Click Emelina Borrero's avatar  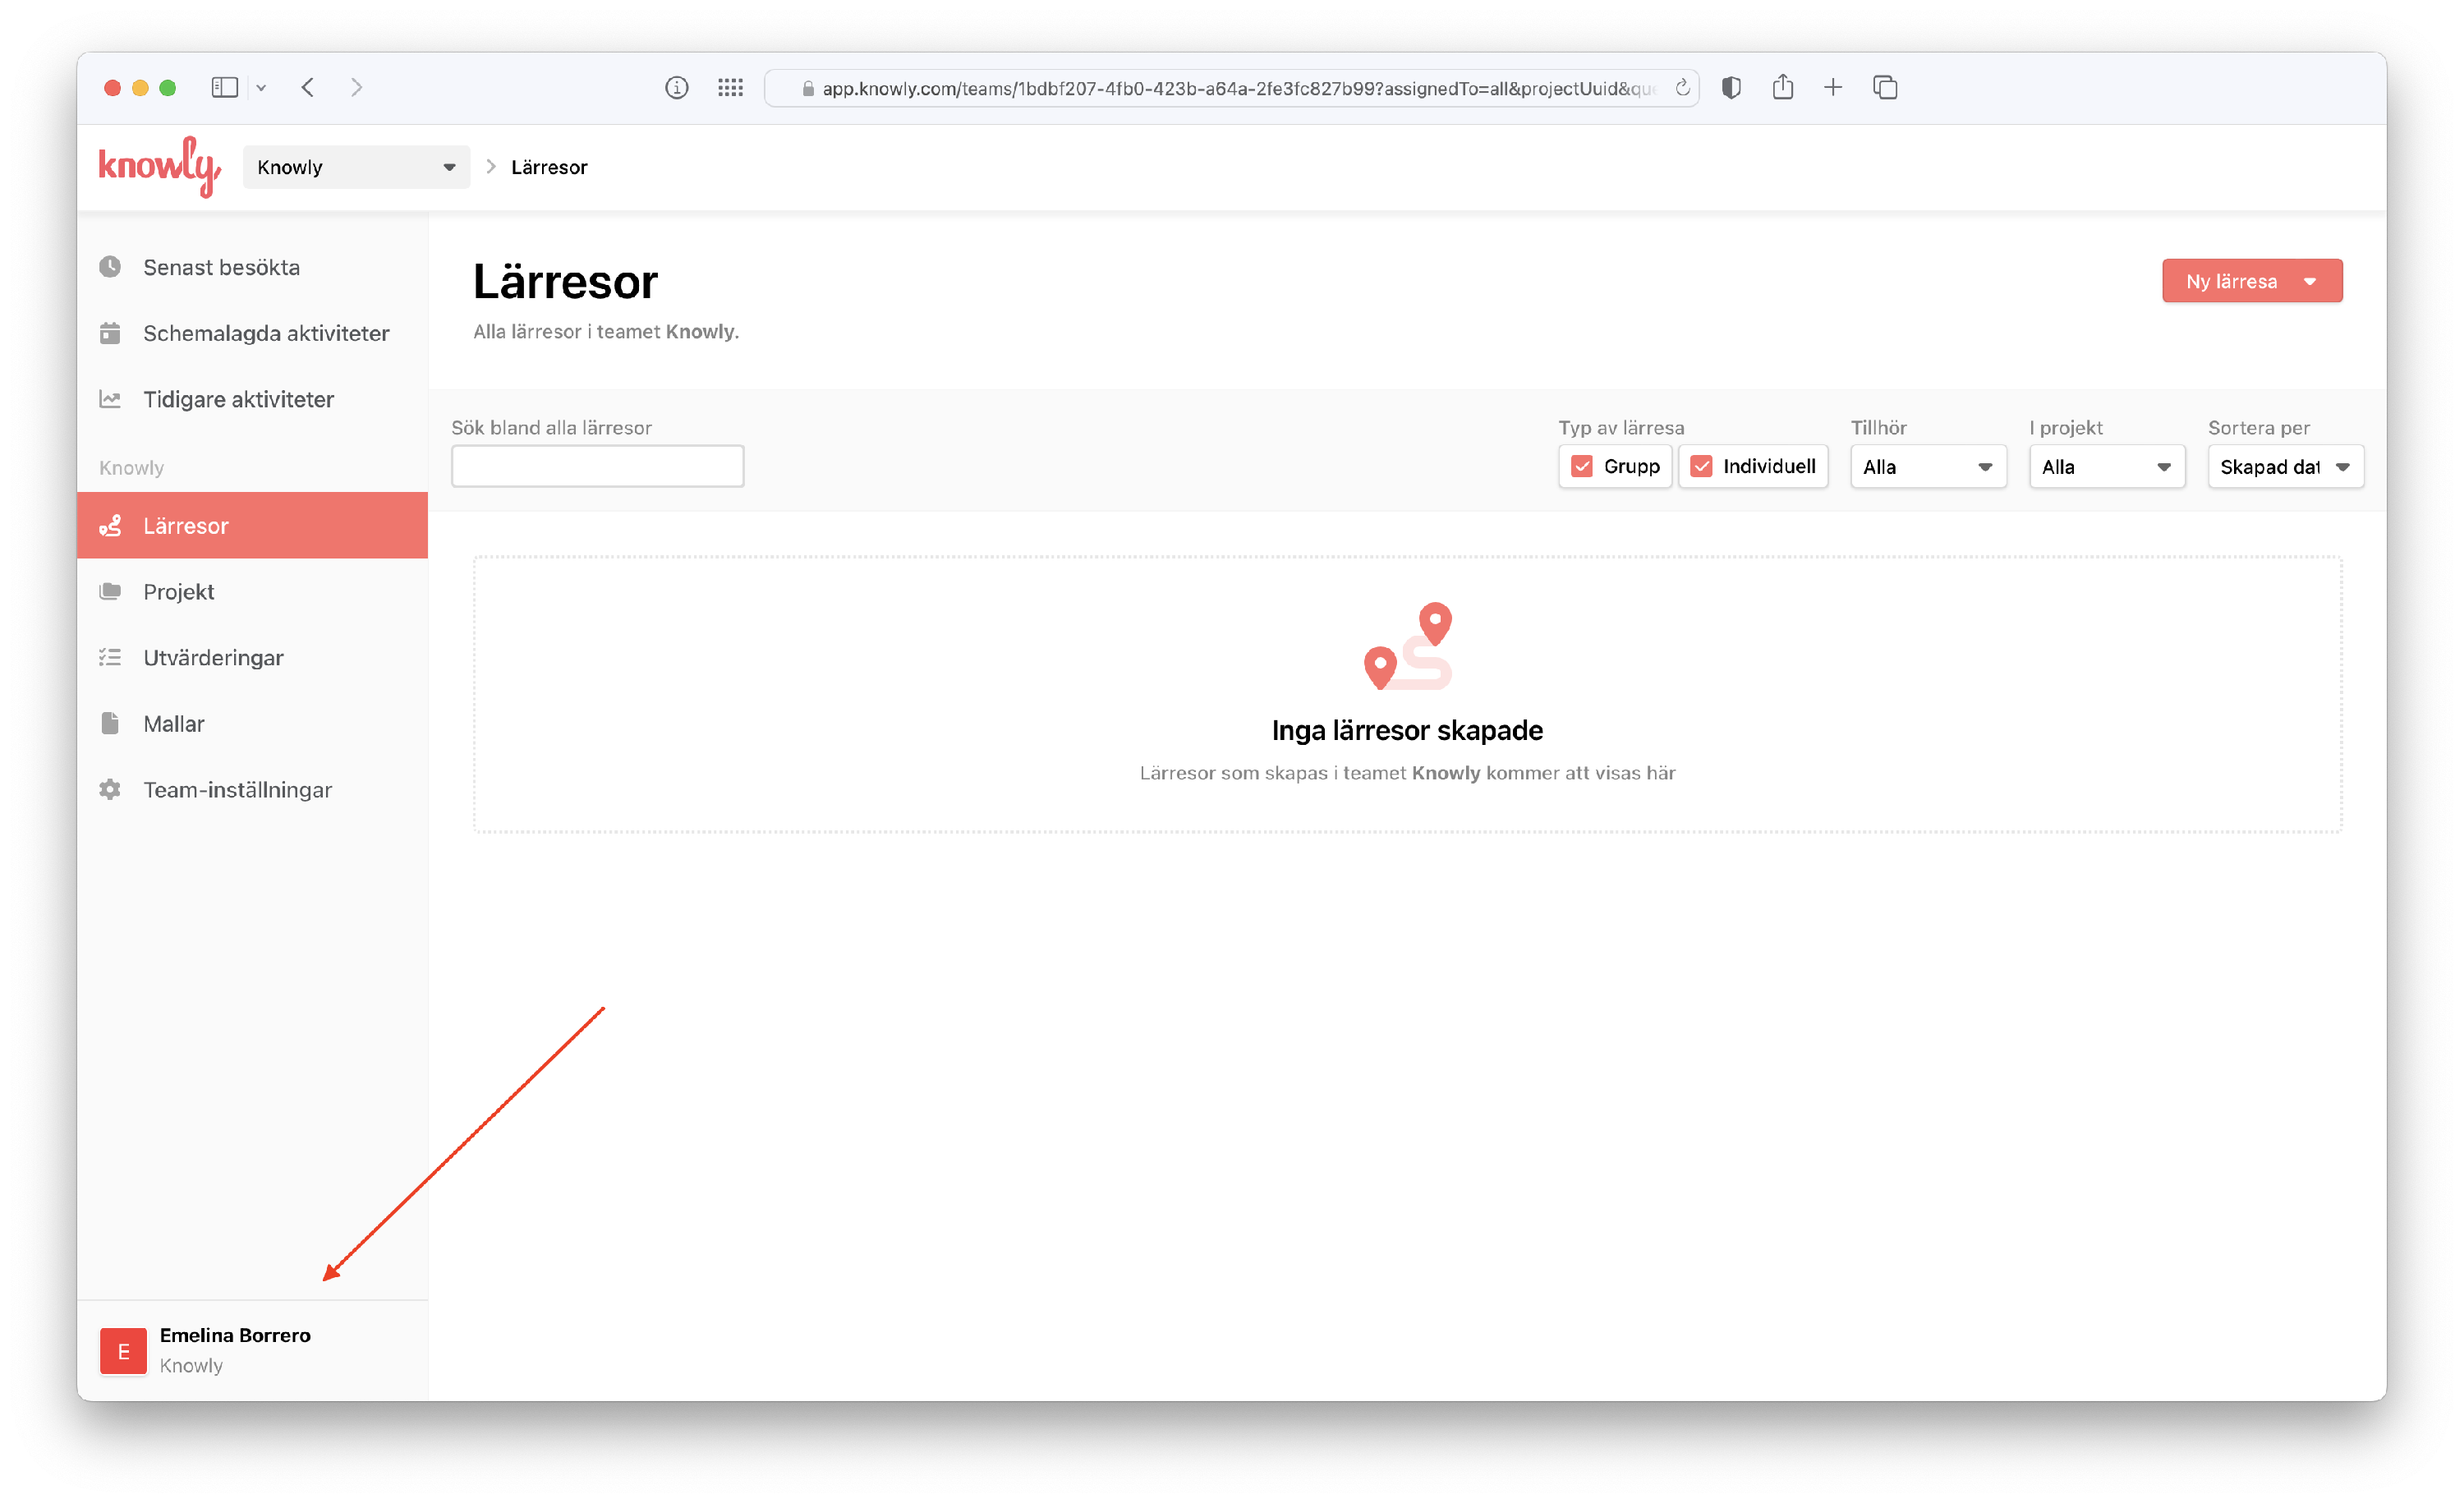[123, 1351]
